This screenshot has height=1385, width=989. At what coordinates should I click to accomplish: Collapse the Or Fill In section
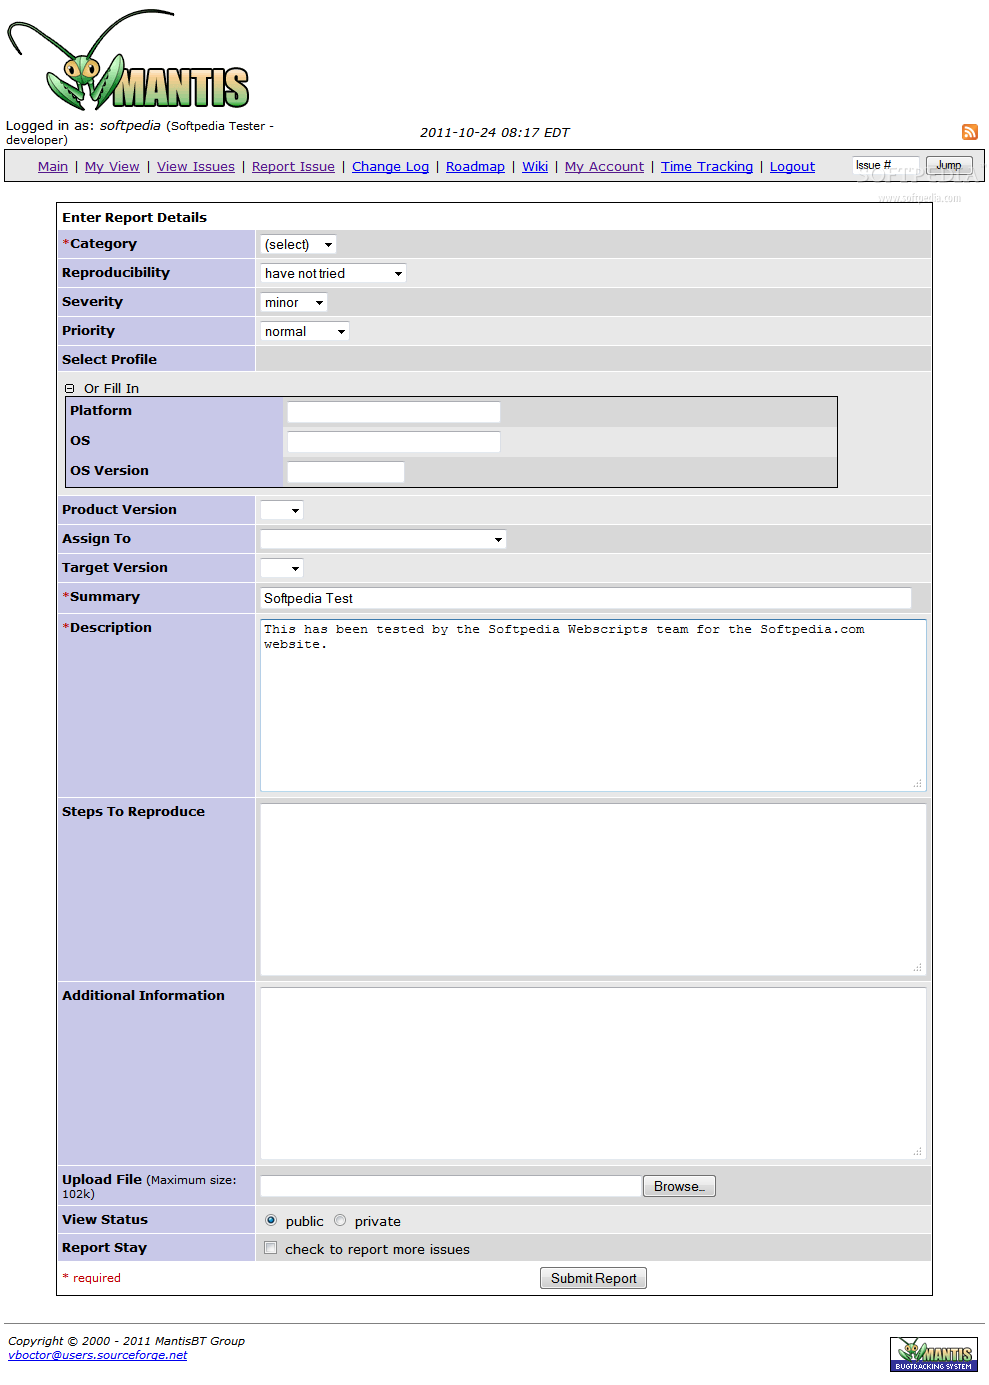[x=69, y=389]
